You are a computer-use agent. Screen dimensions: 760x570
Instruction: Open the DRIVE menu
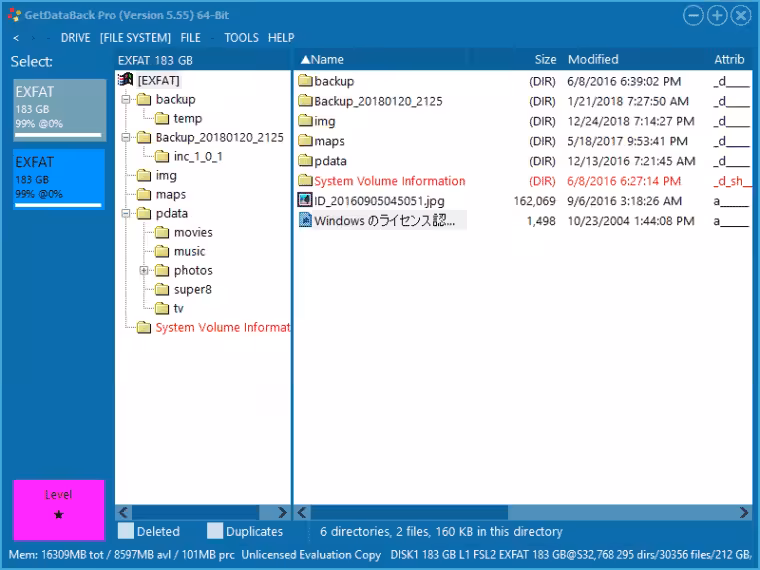[75, 38]
